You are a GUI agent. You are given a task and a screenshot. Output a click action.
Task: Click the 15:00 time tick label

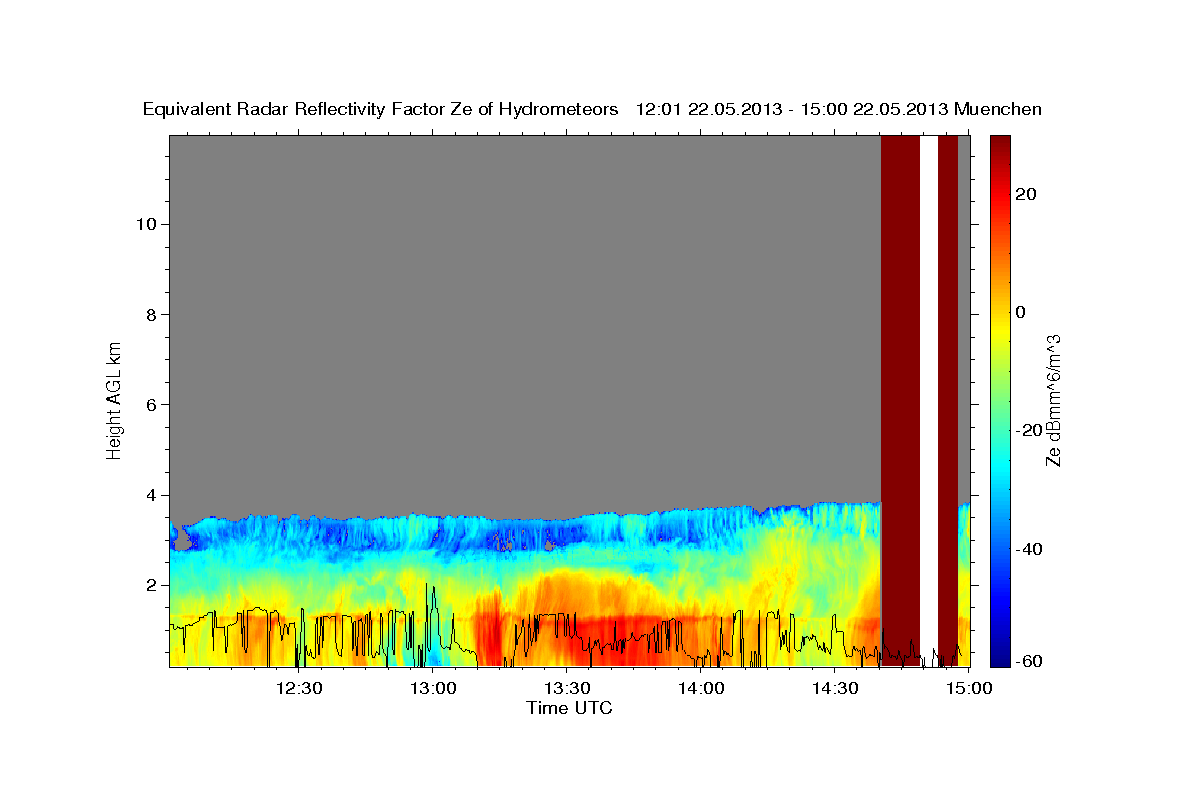coord(969,688)
